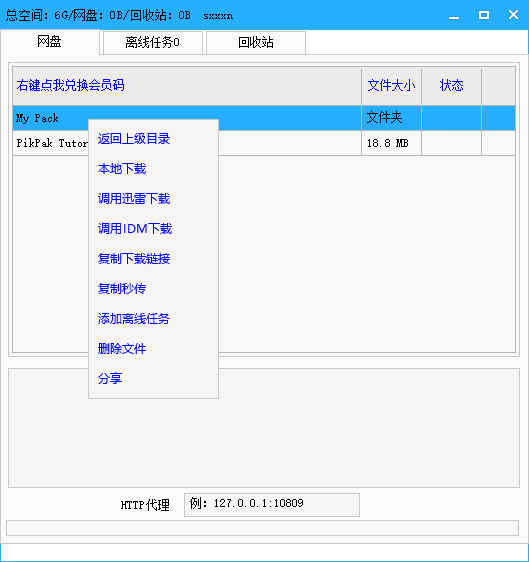Switch to the 网盘 tab
Image resolution: width=529 pixels, height=562 pixels.
[x=49, y=42]
